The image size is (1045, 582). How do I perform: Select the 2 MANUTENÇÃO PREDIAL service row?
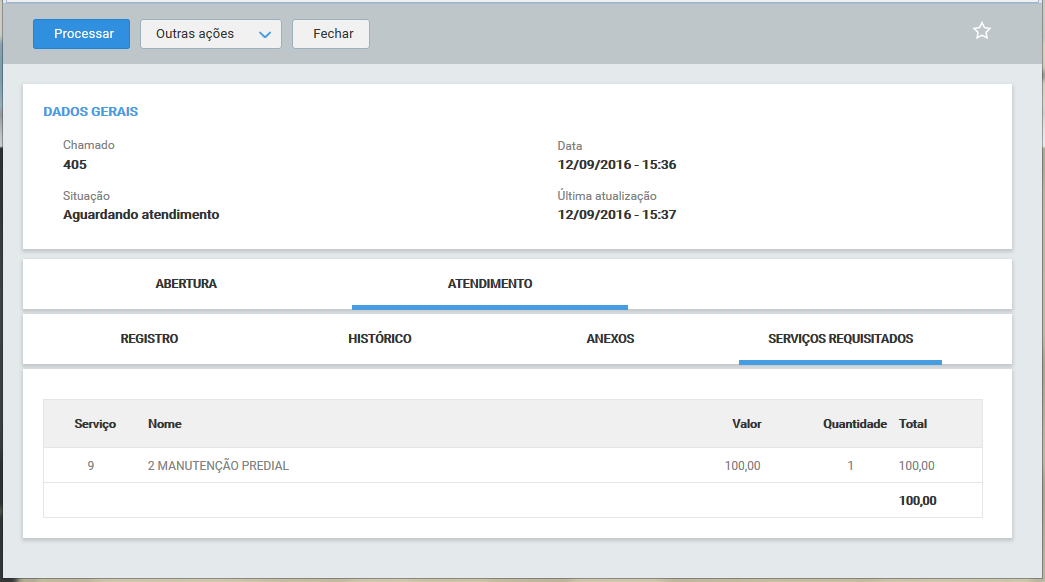pos(218,466)
